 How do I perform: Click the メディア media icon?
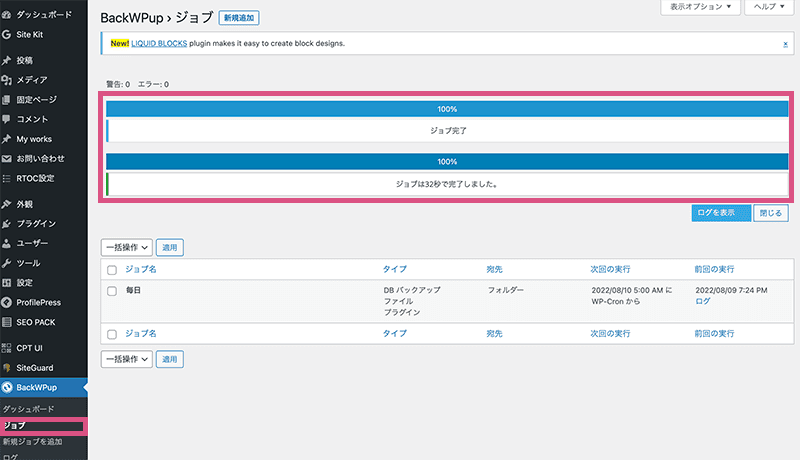(6, 80)
